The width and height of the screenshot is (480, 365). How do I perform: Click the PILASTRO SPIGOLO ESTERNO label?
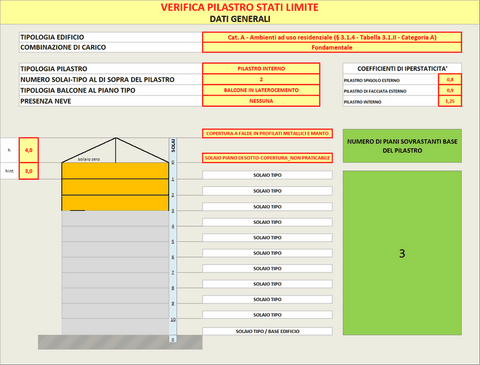372,80
